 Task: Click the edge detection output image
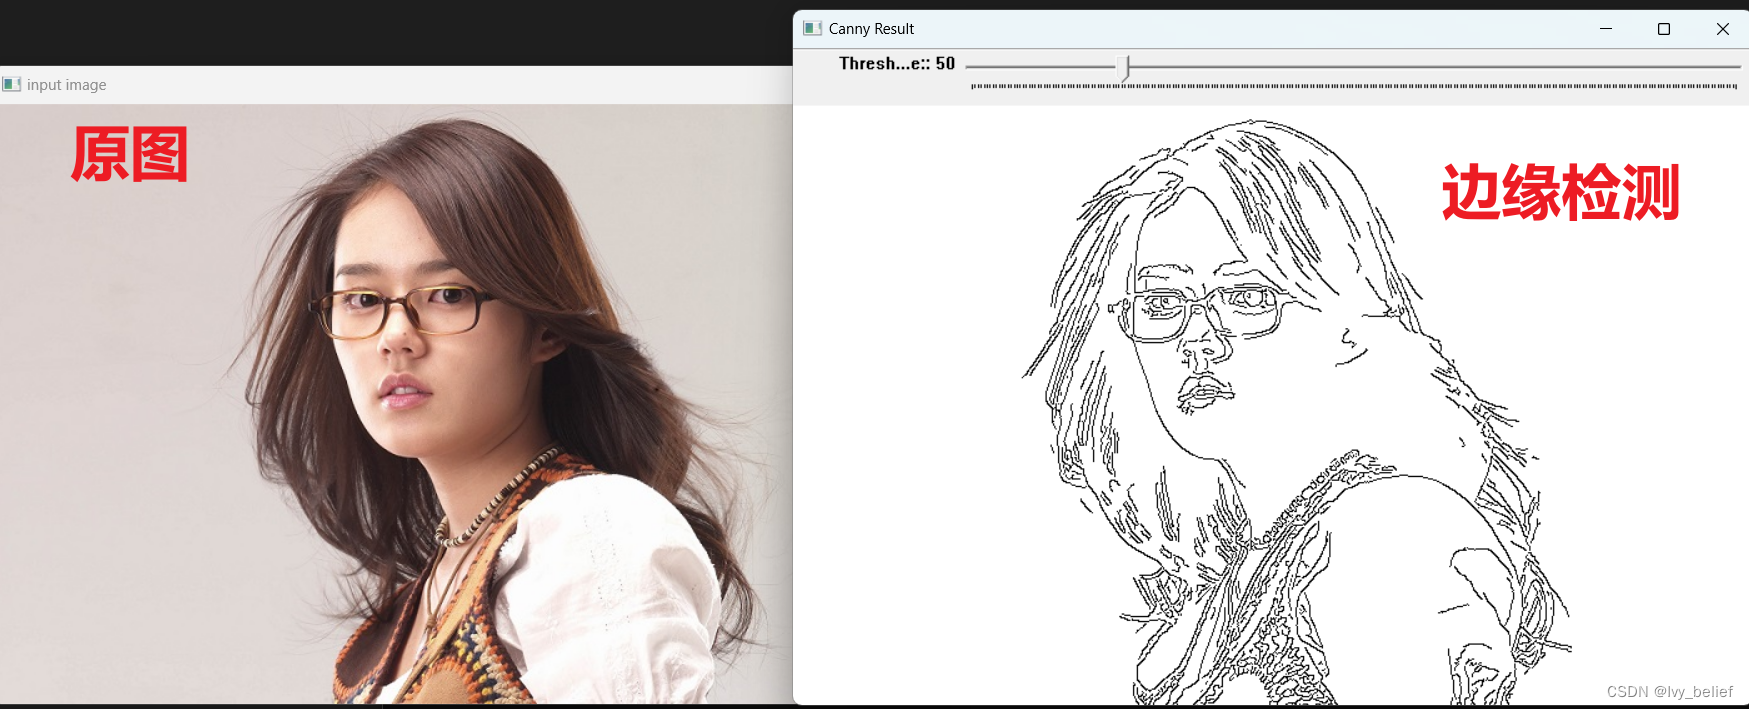click(x=1270, y=405)
